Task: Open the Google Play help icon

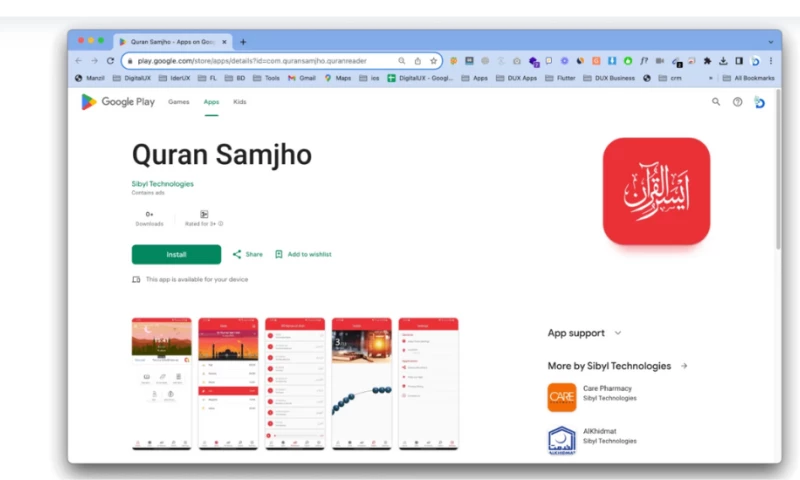Action: 737,102
